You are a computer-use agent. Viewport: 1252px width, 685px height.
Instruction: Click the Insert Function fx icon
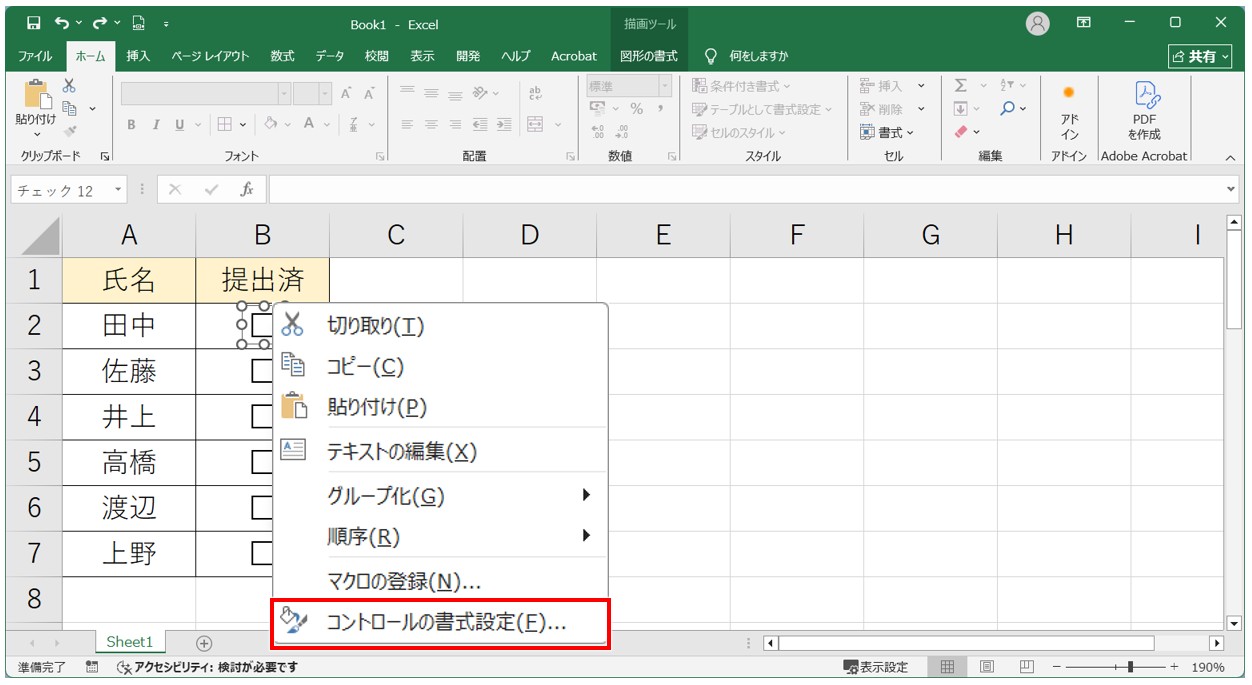point(246,190)
